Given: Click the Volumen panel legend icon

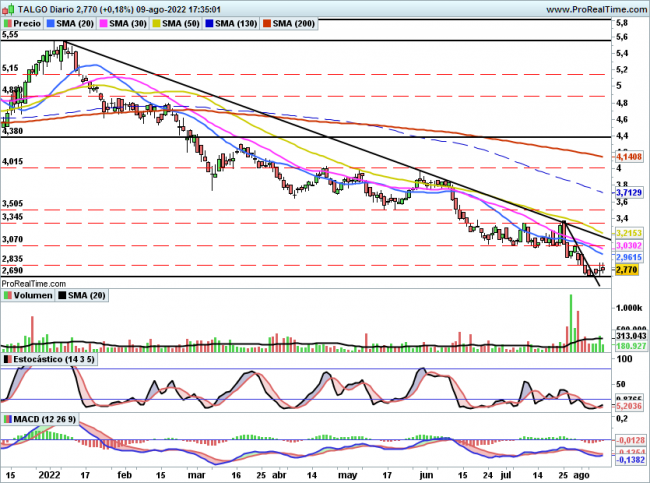Looking at the screenshot, I should point(7,294).
